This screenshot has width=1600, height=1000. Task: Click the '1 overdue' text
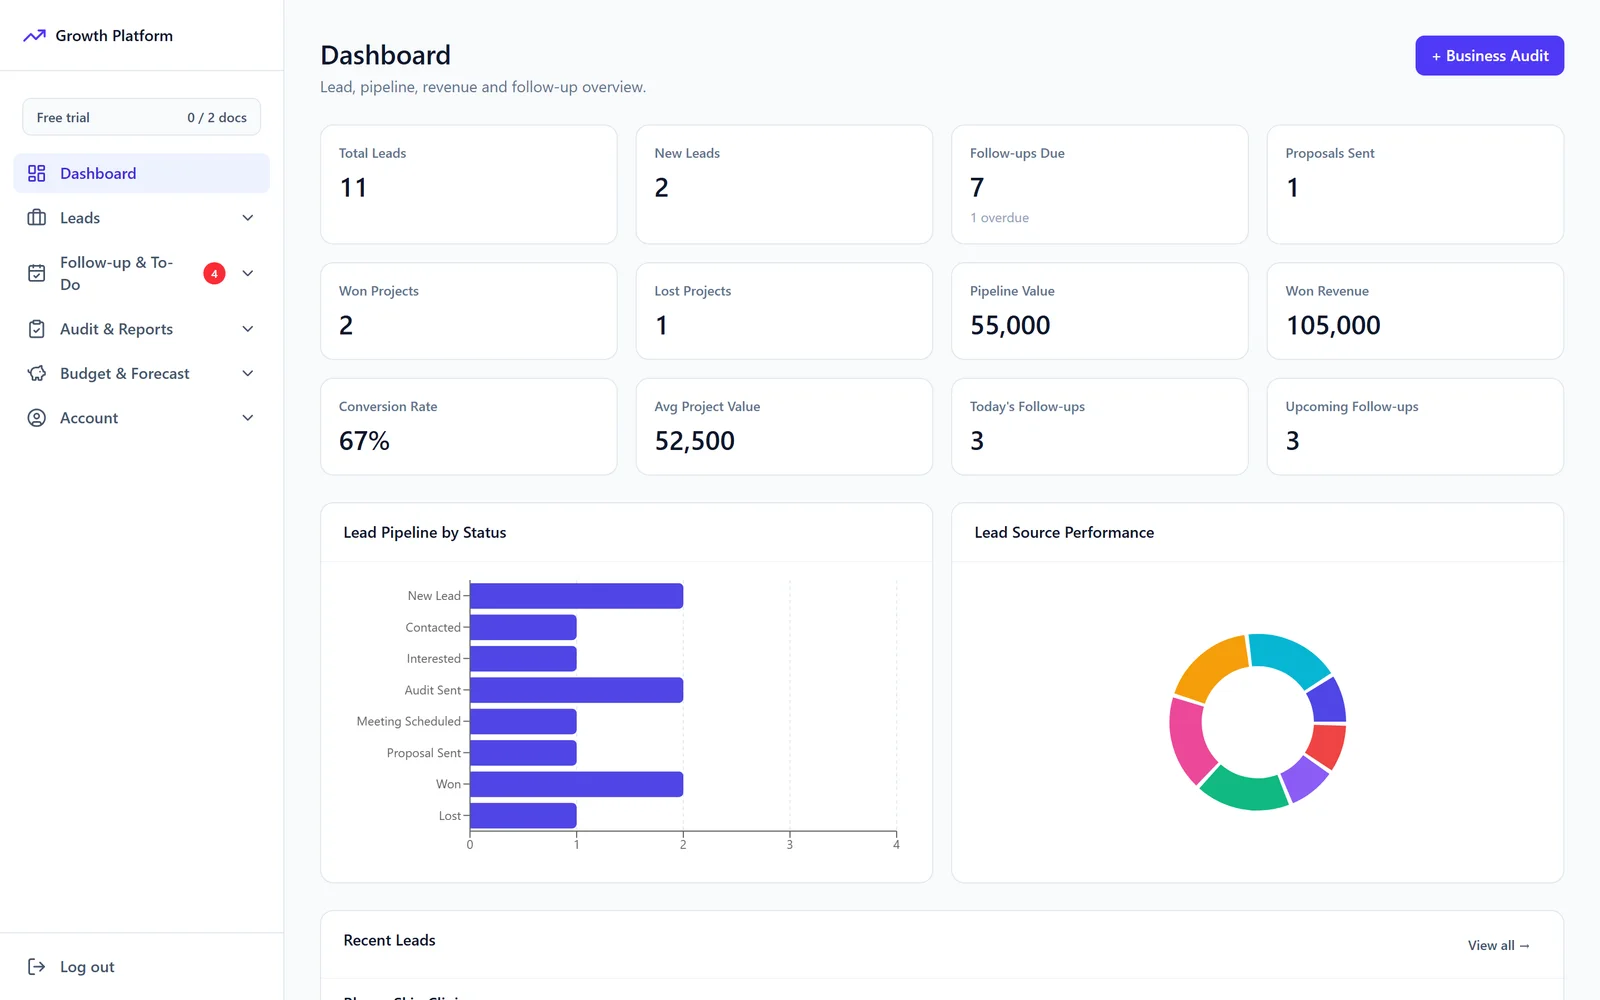pyautogui.click(x=999, y=218)
